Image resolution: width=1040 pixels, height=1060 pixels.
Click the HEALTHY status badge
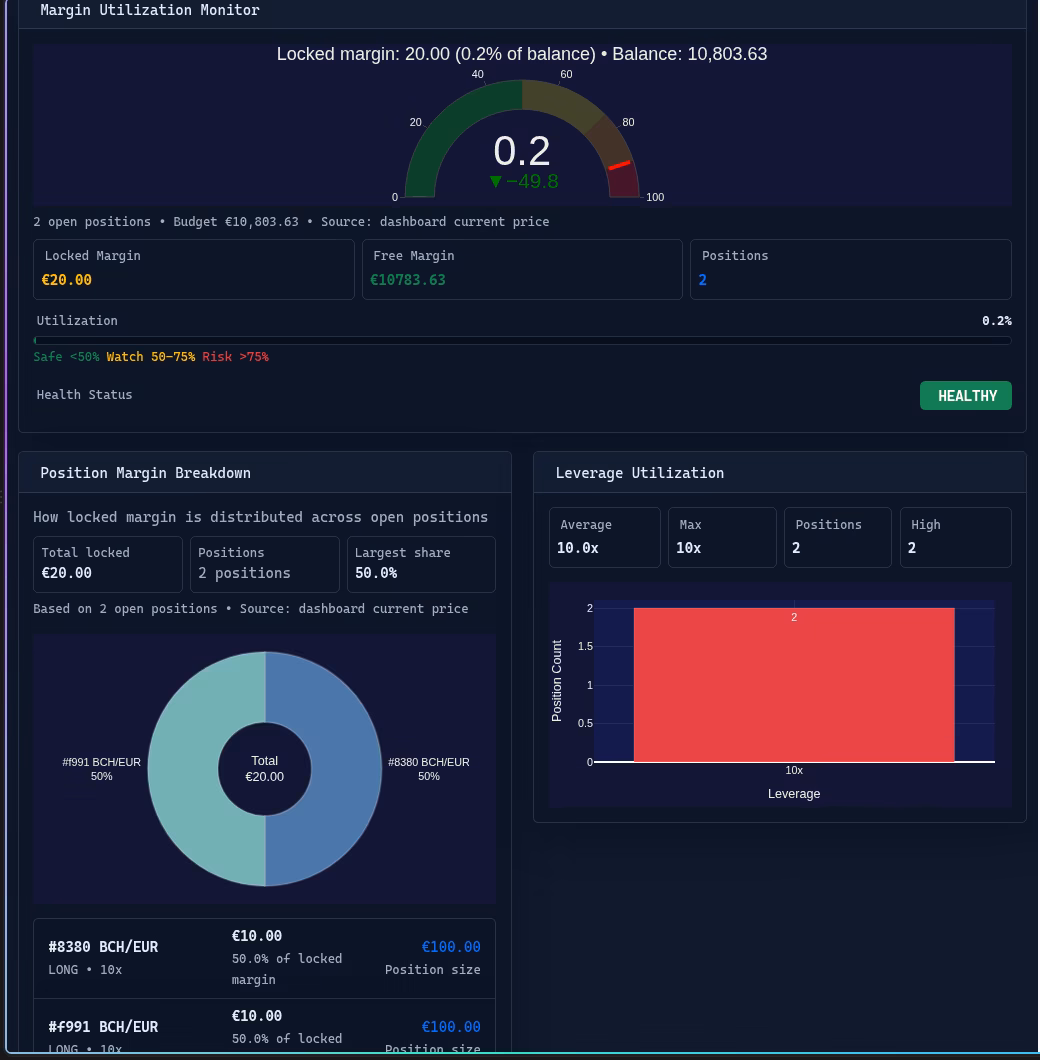point(965,395)
